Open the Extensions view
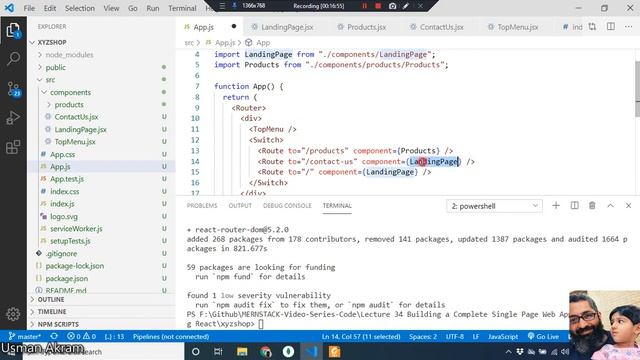This screenshot has width=640, height=360. click(13, 147)
